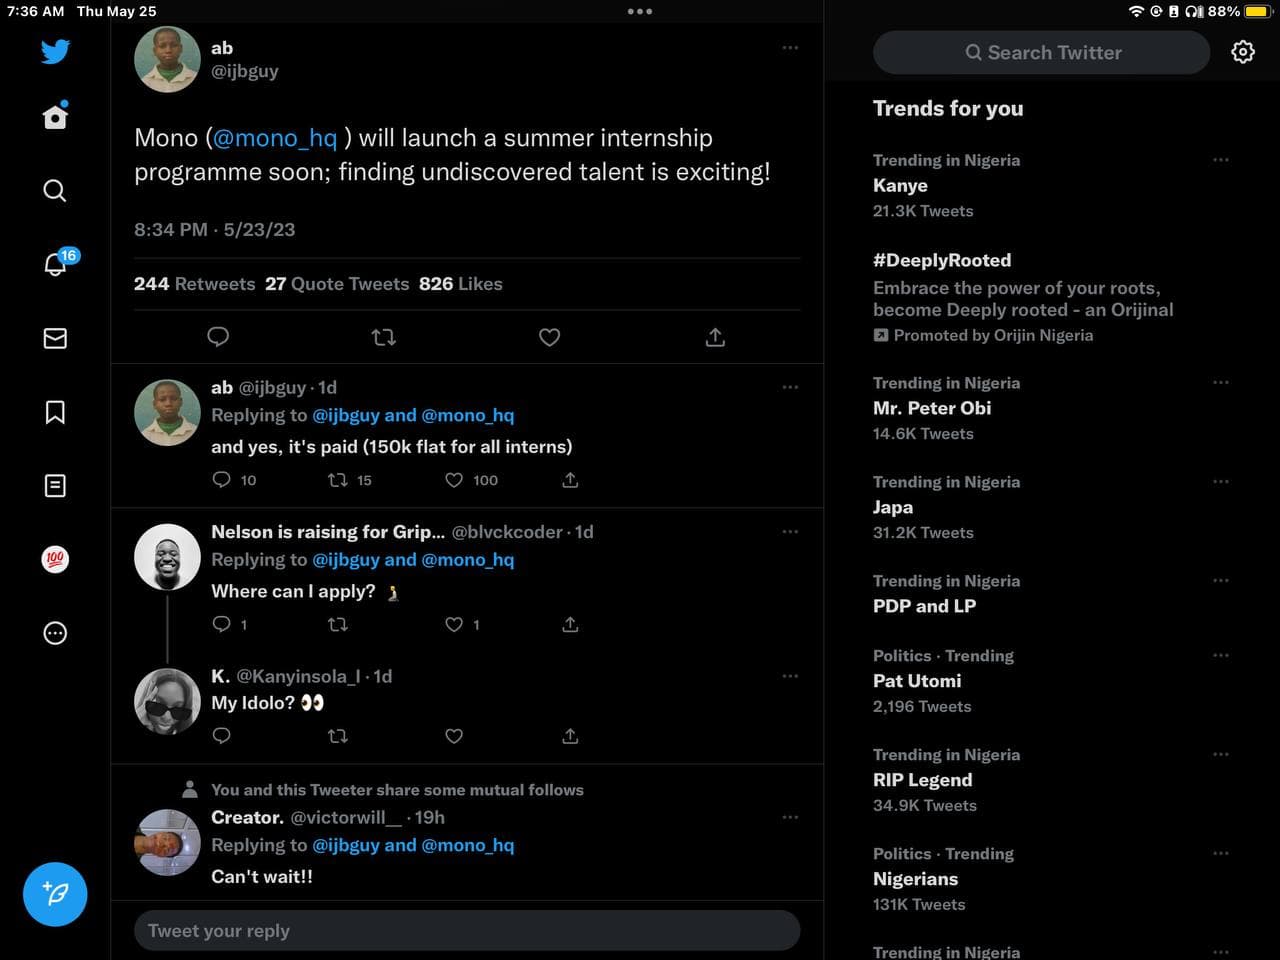
Task: Open @mono_hq mention in main tweet
Action: tap(275, 138)
